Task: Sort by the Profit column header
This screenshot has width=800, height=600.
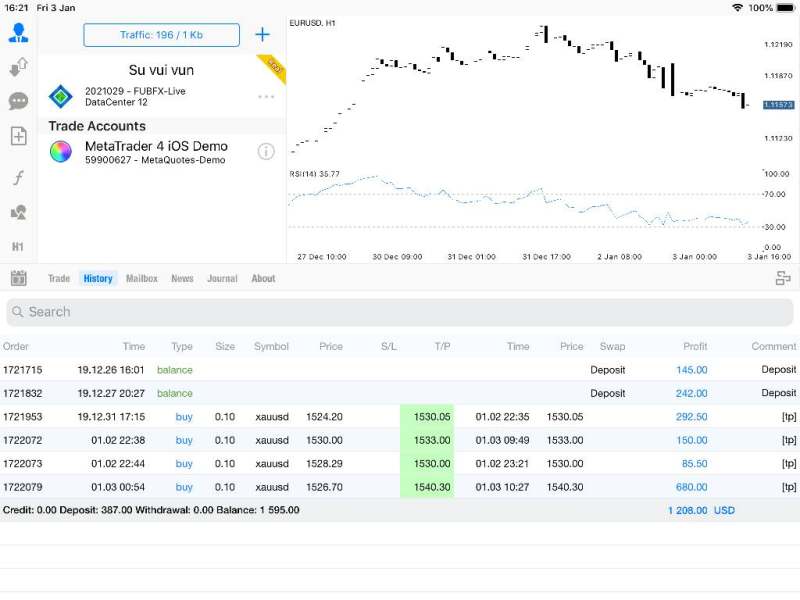Action: [695, 346]
